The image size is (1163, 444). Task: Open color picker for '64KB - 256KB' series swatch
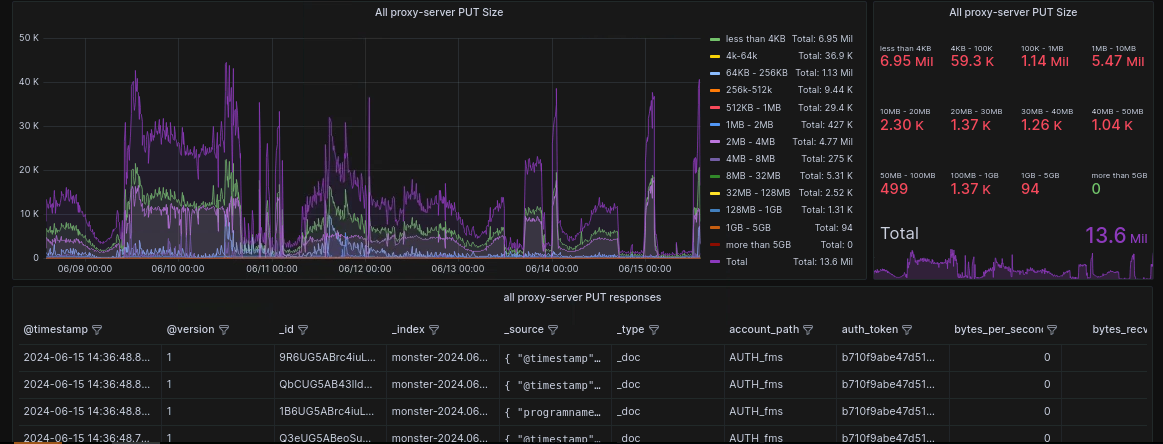(715, 73)
